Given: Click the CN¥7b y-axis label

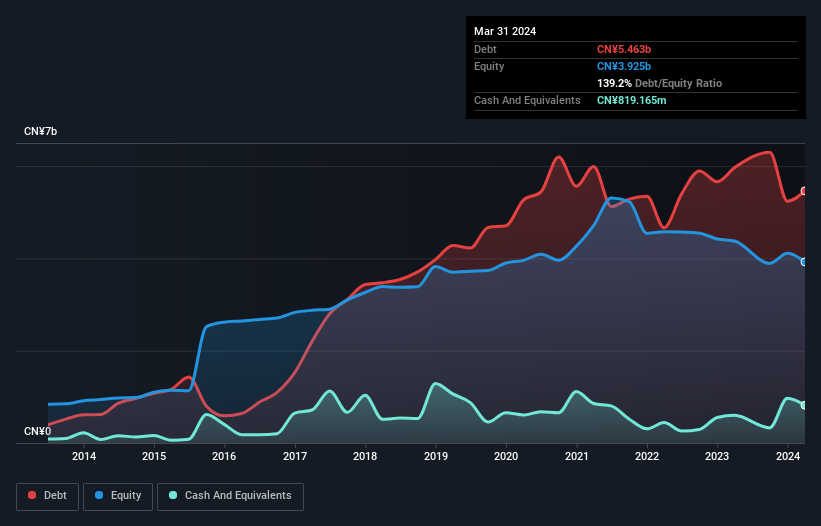Looking at the screenshot, I should [x=40, y=131].
